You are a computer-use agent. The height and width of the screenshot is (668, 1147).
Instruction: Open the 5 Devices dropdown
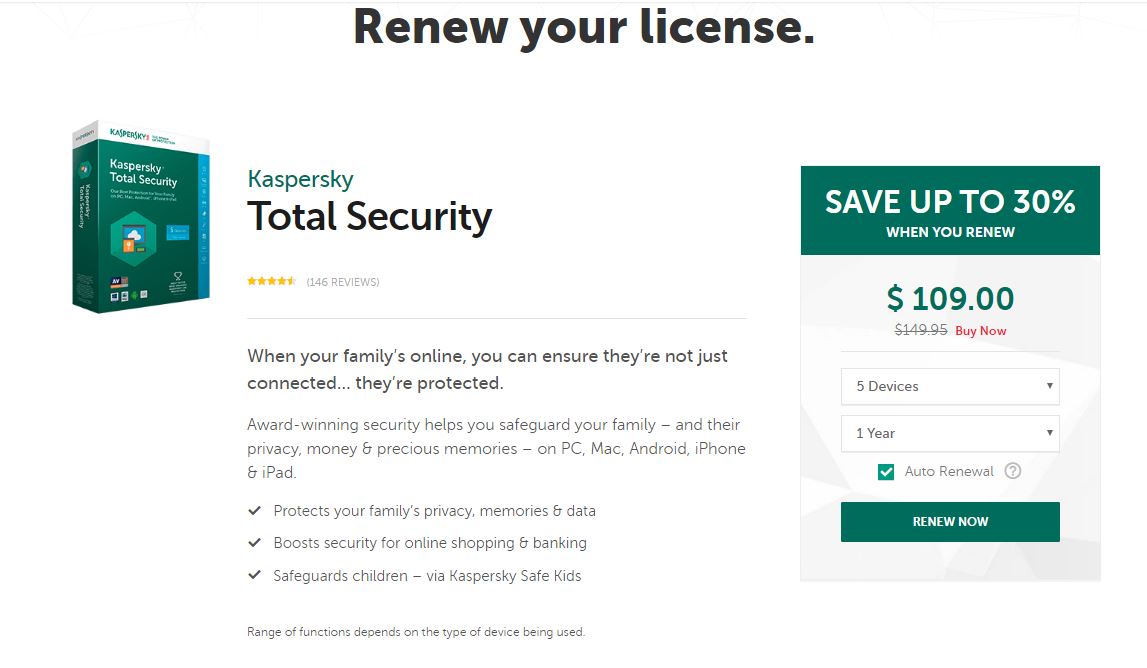pyautogui.click(x=950, y=386)
